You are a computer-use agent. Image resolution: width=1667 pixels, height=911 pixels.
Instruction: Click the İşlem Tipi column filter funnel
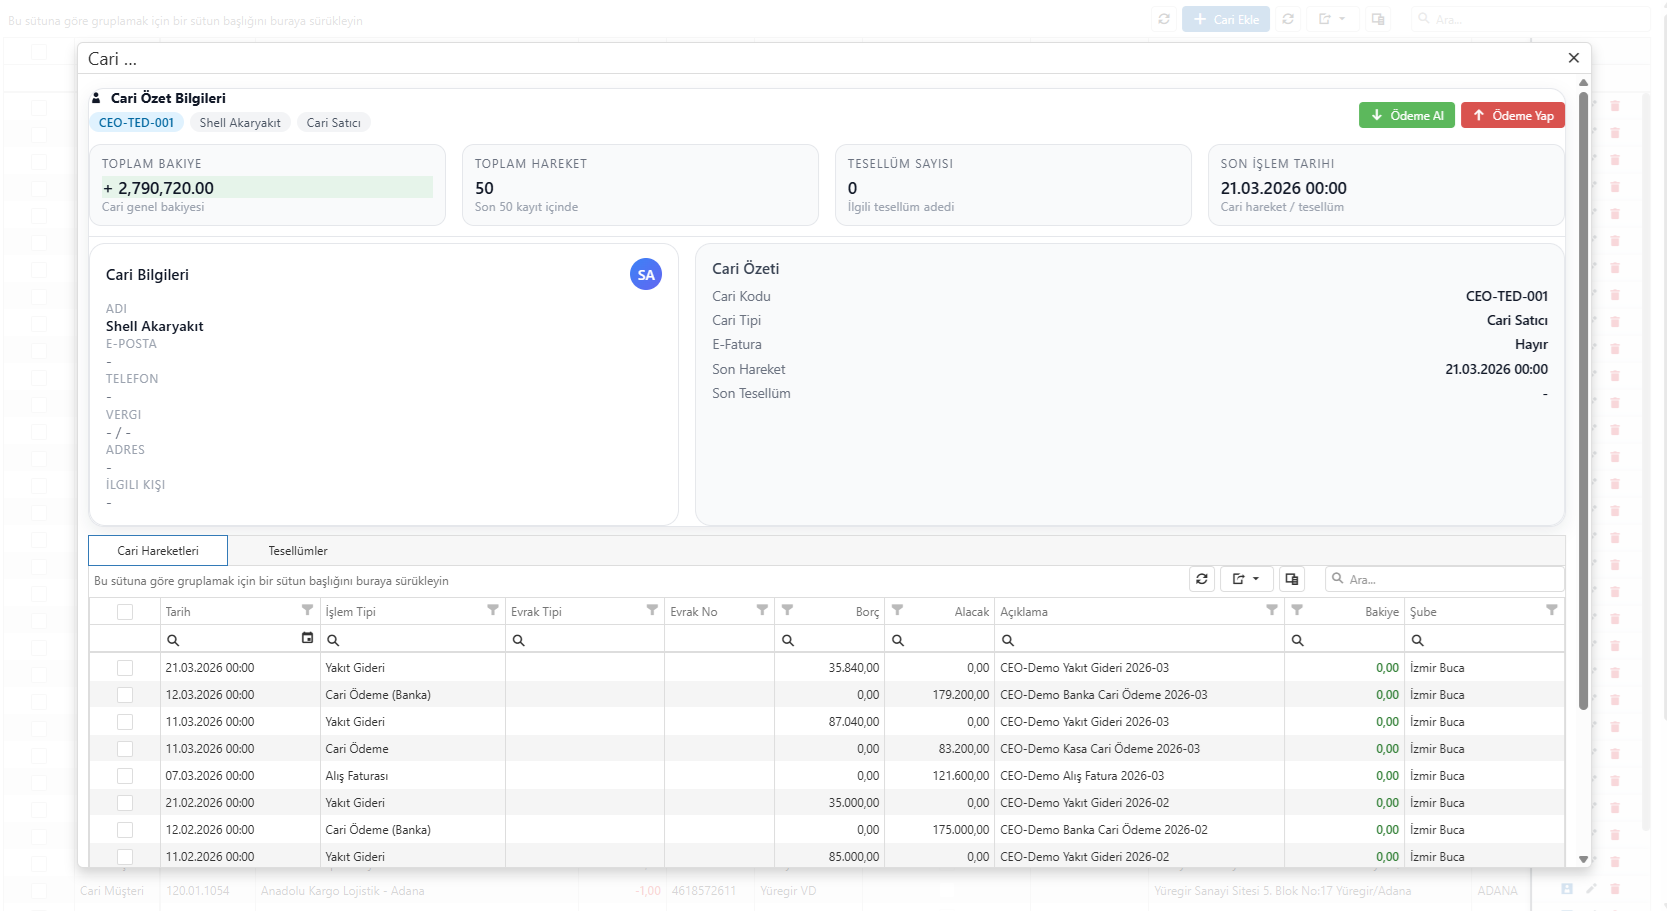[492, 610]
